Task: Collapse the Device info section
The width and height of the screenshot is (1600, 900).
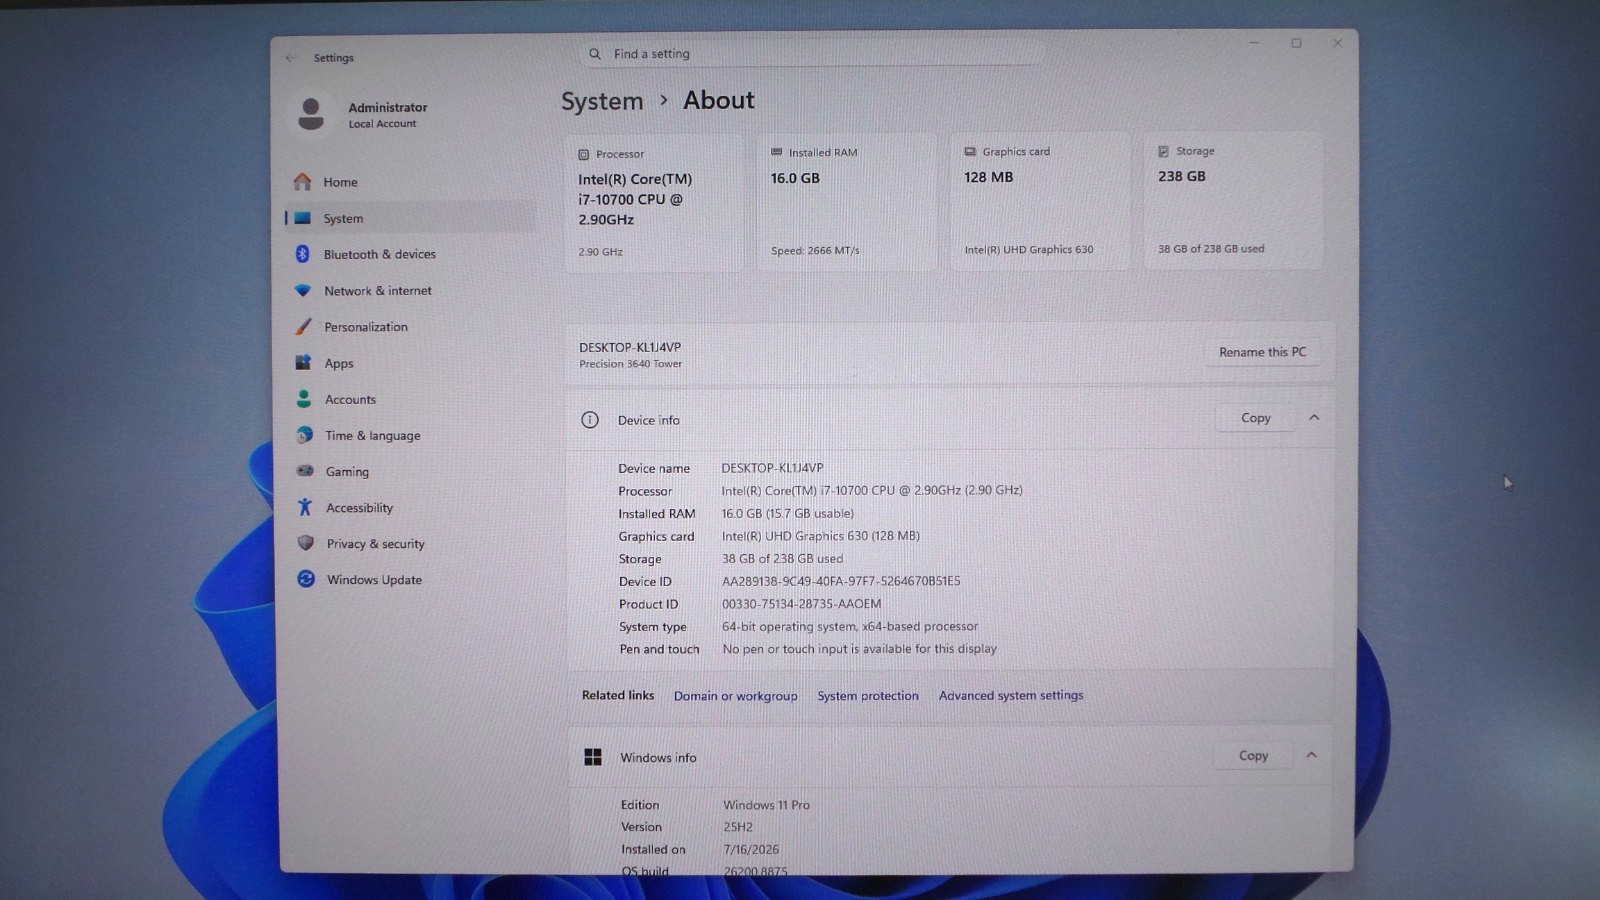Action: click(x=1314, y=417)
